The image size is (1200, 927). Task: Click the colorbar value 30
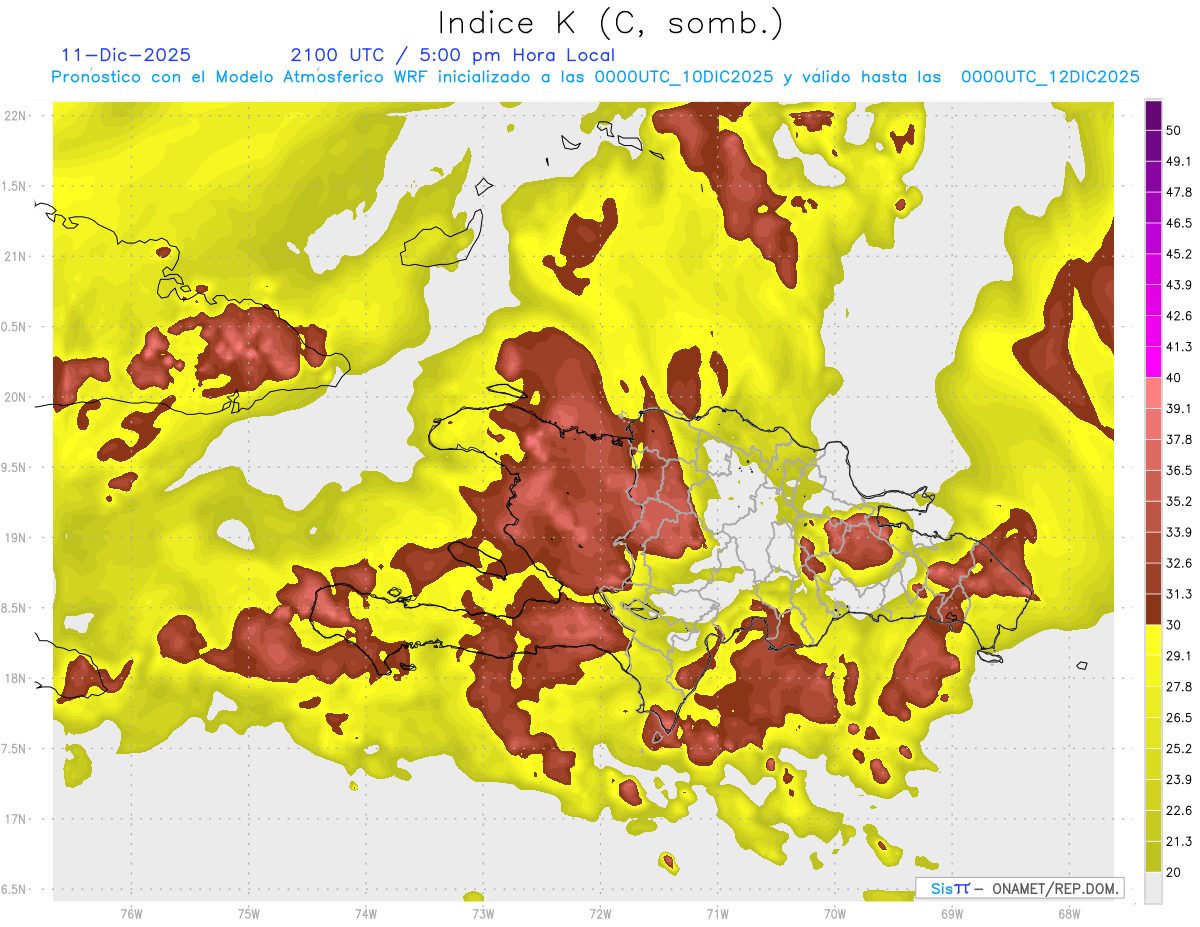(x=1175, y=626)
